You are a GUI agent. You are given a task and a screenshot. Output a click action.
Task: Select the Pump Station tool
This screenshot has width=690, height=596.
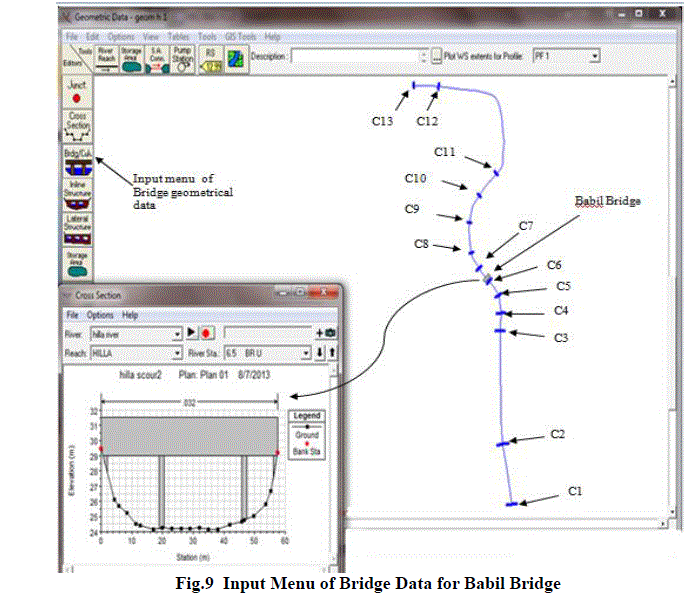(x=183, y=57)
